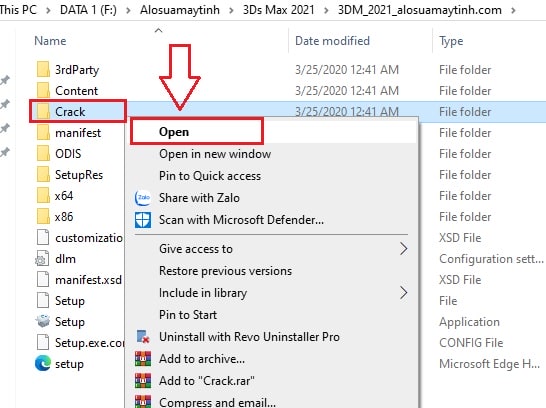The image size is (546, 408).
Task: Expand the Give access to submenu arrow
Action: click(403, 249)
